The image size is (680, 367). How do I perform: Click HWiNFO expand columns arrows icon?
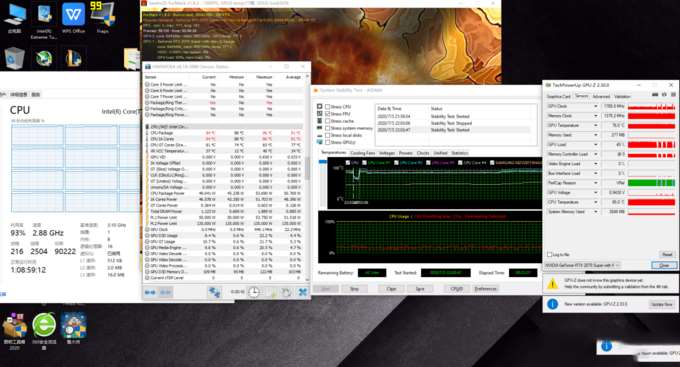pos(150,292)
